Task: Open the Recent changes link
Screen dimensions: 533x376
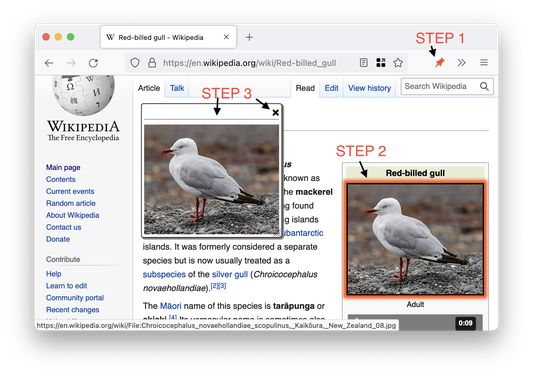Action: click(x=73, y=310)
